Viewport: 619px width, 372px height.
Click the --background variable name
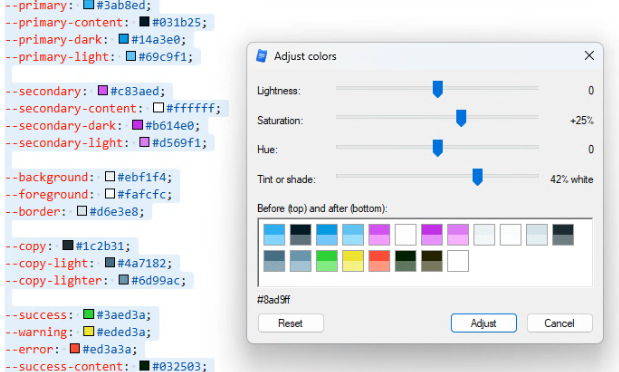[47, 177]
